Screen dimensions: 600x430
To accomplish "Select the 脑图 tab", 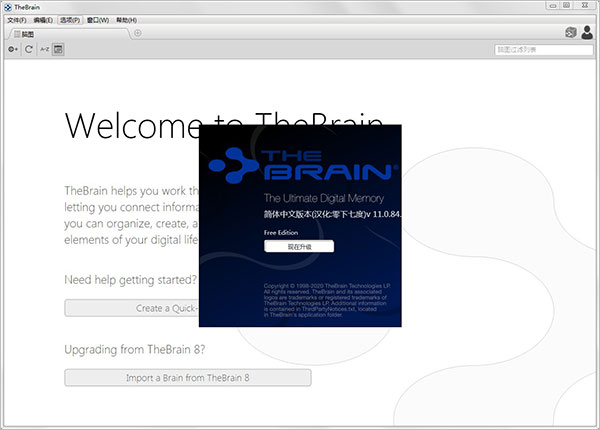I will pos(69,34).
